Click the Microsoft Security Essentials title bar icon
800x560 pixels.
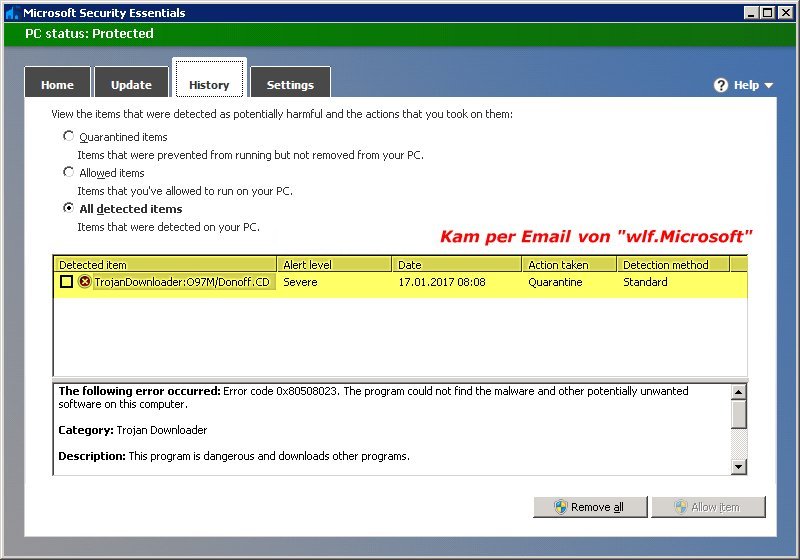(x=12, y=13)
